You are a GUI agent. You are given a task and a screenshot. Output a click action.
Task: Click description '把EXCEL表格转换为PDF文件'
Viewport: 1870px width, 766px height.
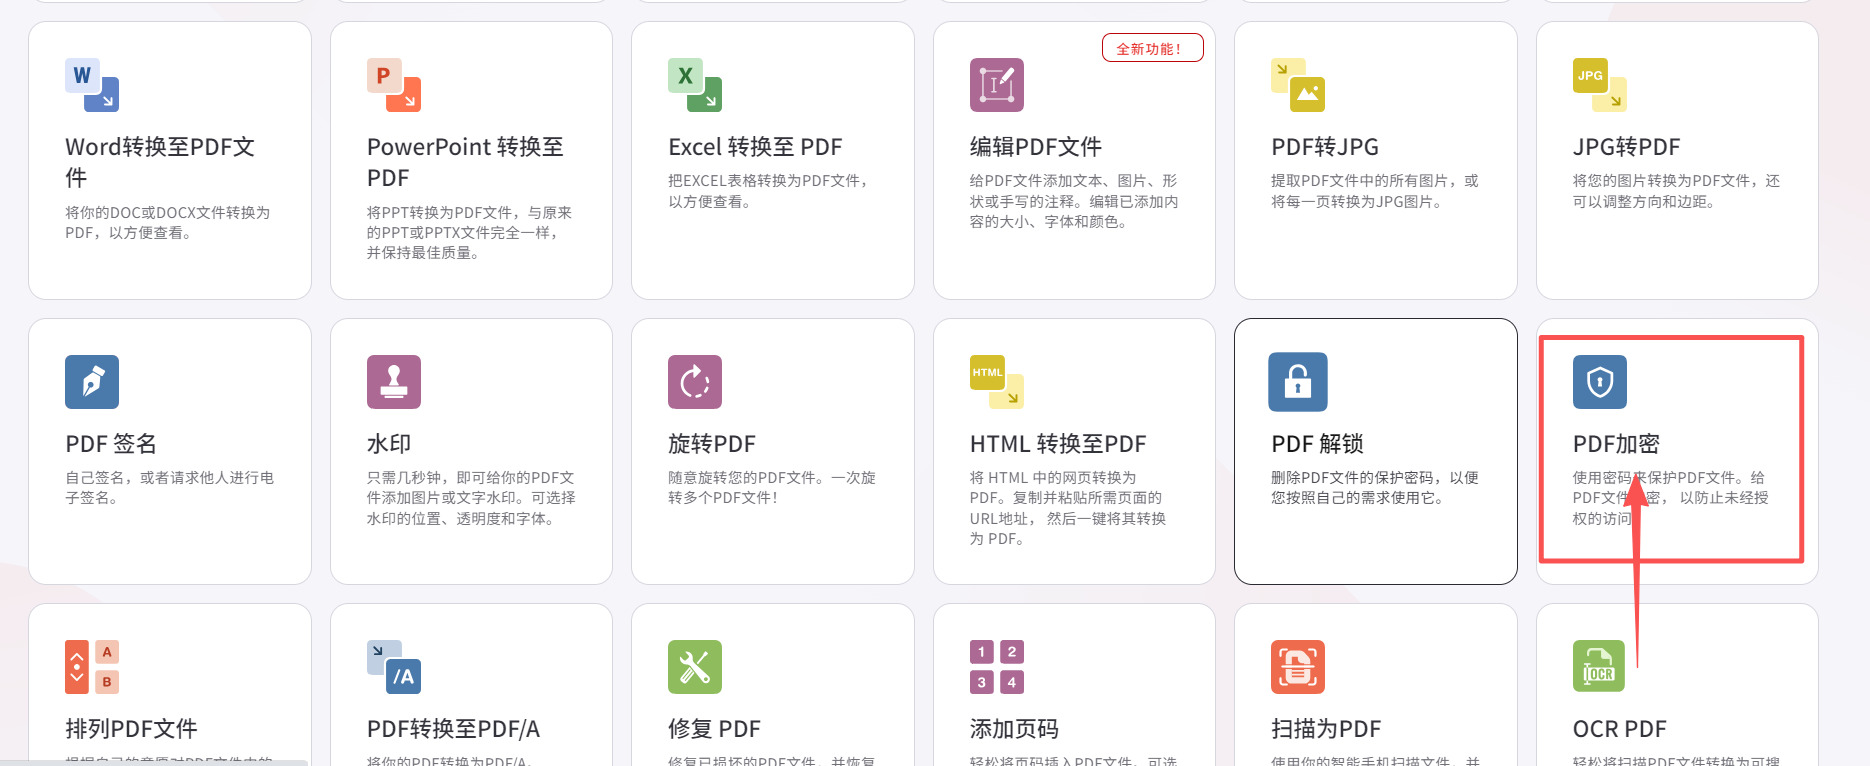(x=768, y=191)
